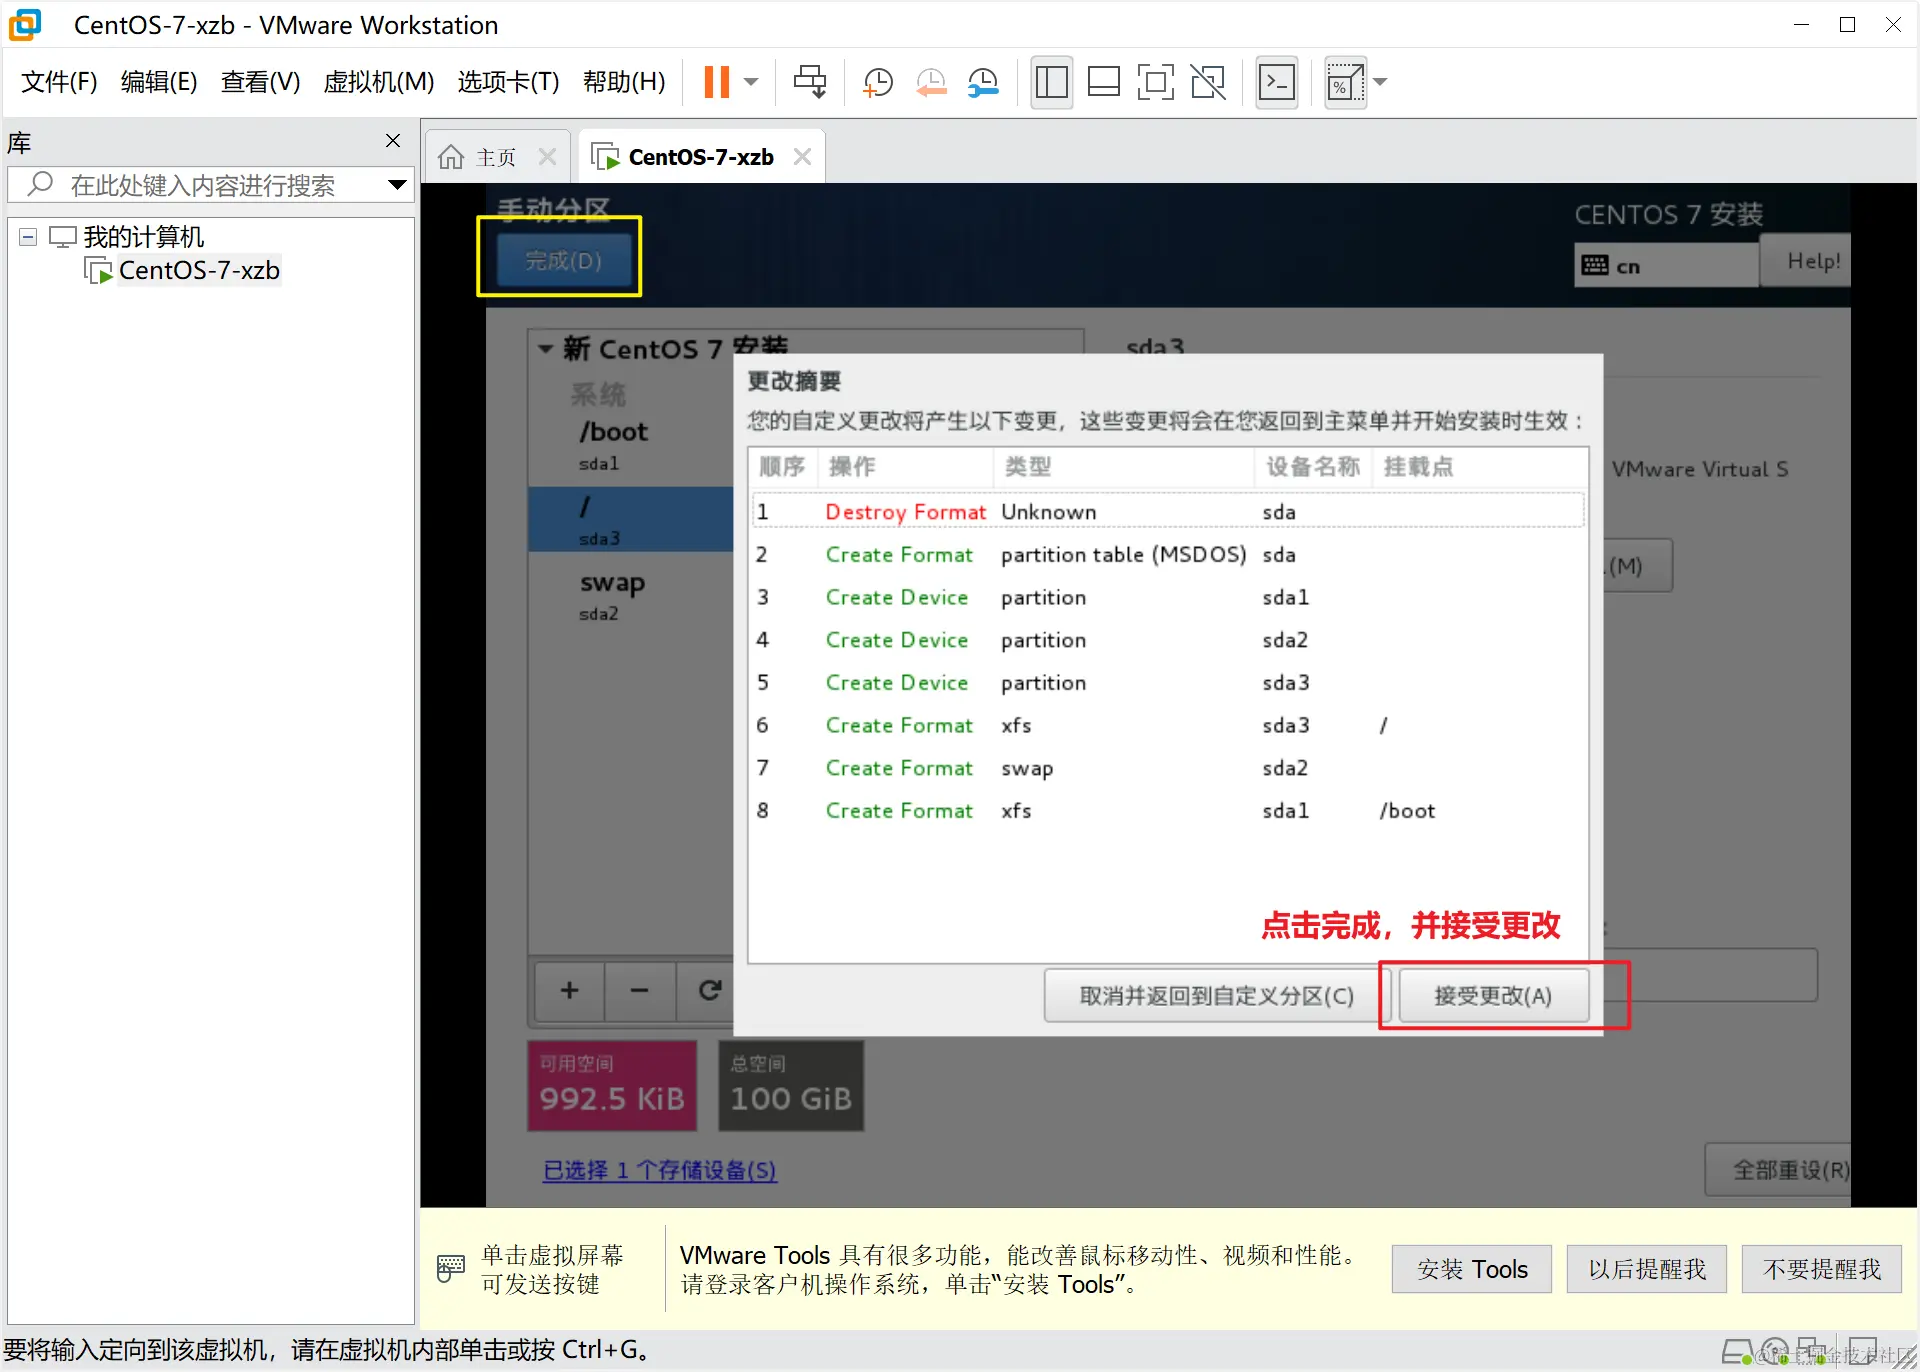The image size is (1920, 1372).
Task: Select row 7 Create Format swap
Action: (x=1168, y=768)
